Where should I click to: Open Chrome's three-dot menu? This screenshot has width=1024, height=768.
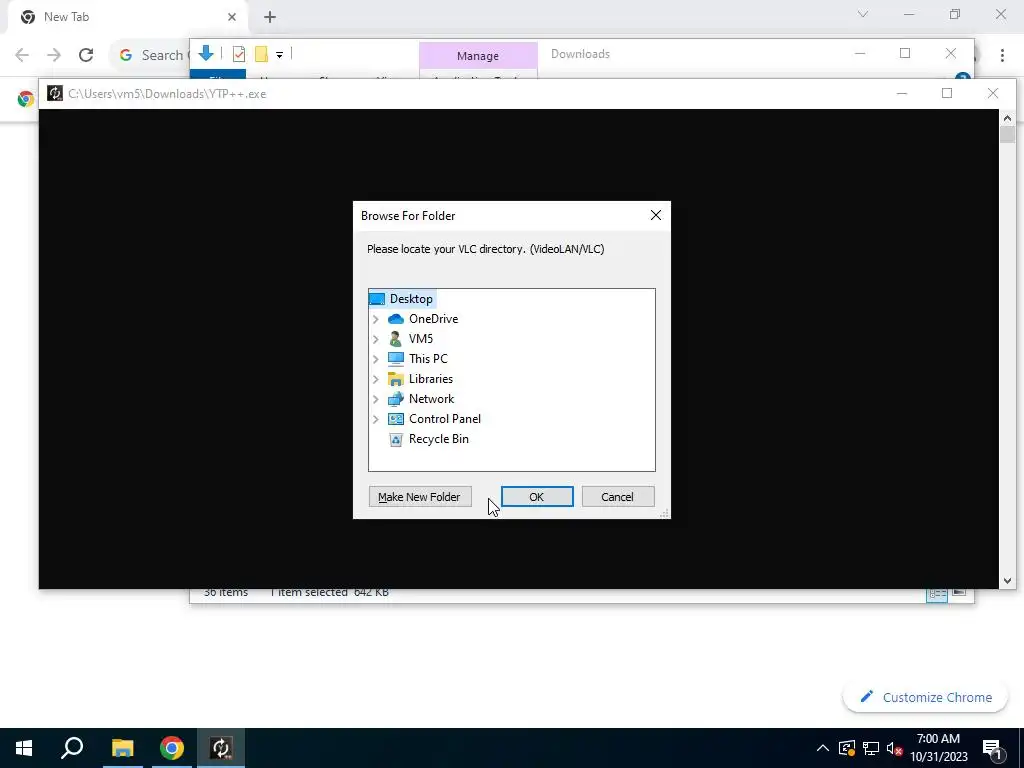click(x=1002, y=56)
